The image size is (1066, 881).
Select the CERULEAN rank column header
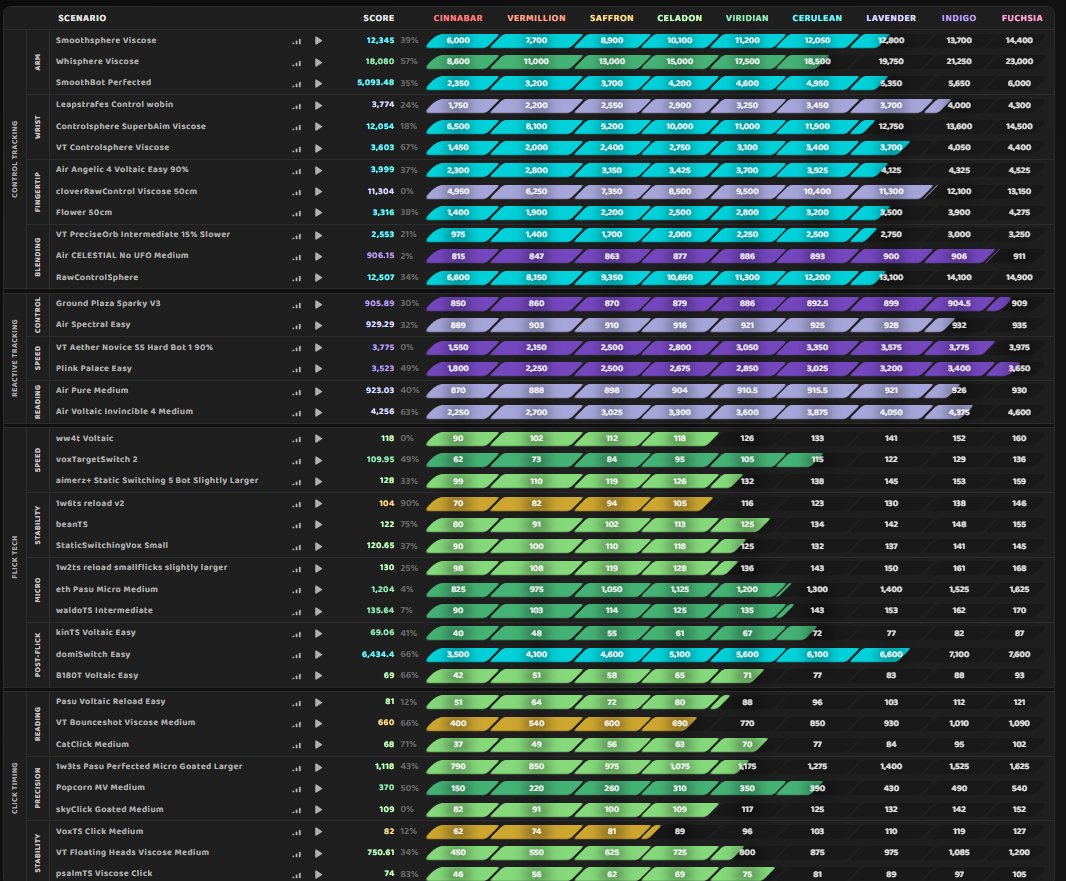click(x=817, y=18)
